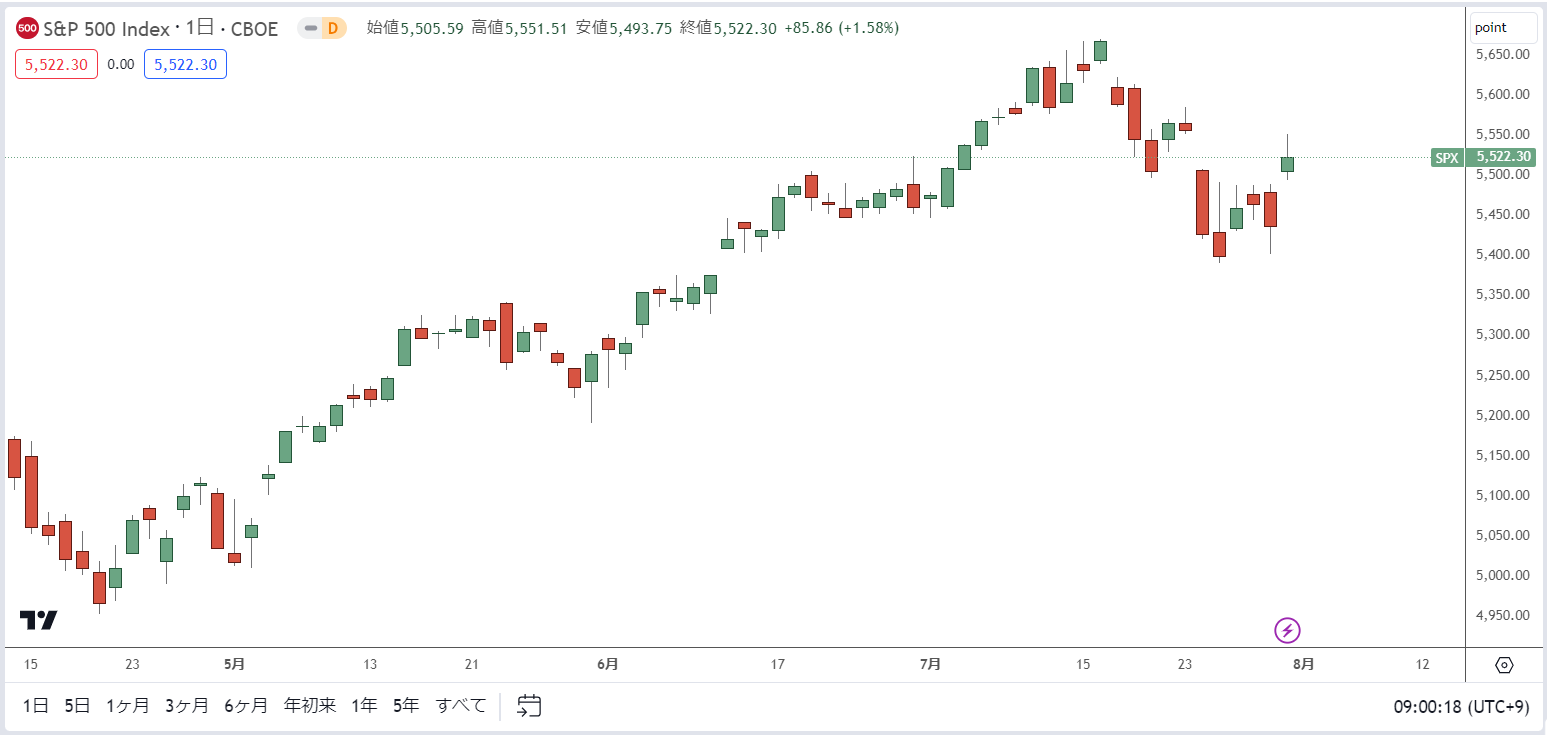Open the timezone menu showing UTC+9
Screen dimensions: 1547x735
pos(1461,706)
